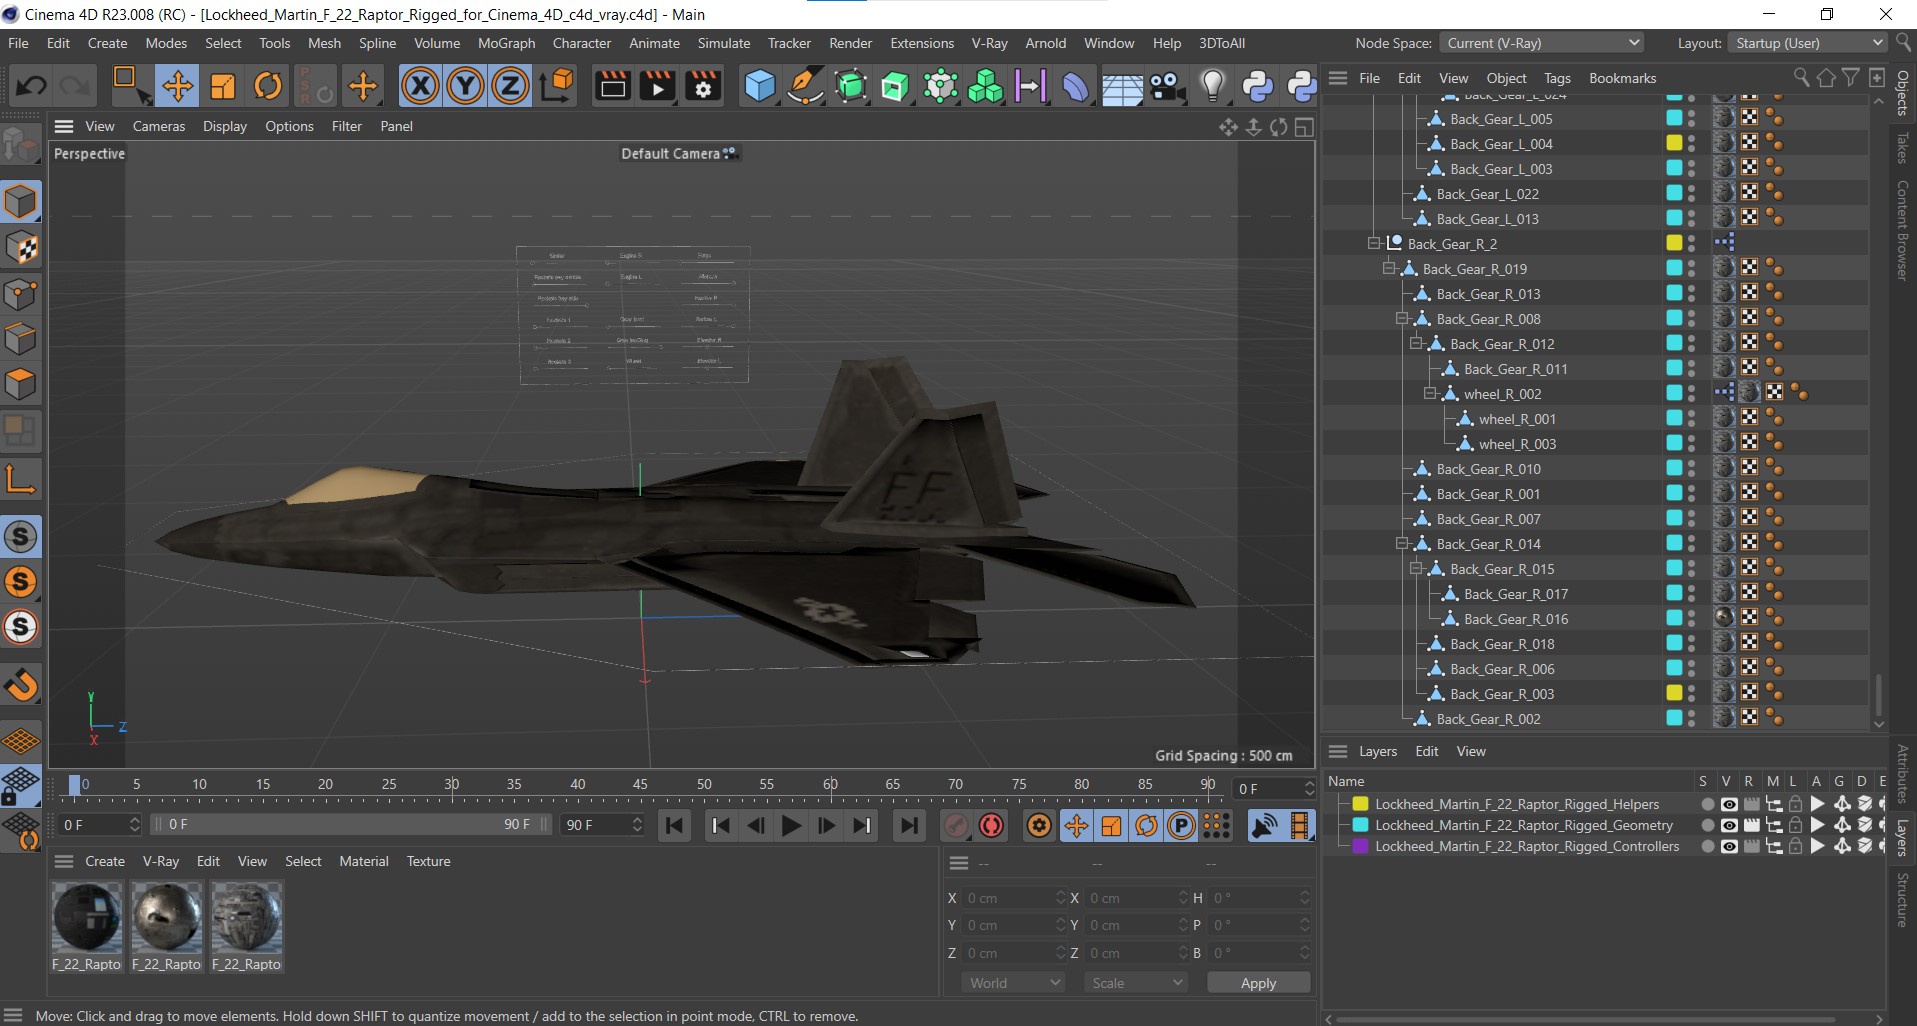
Task: Select the Move tool in top toolbar
Action: tap(177, 86)
